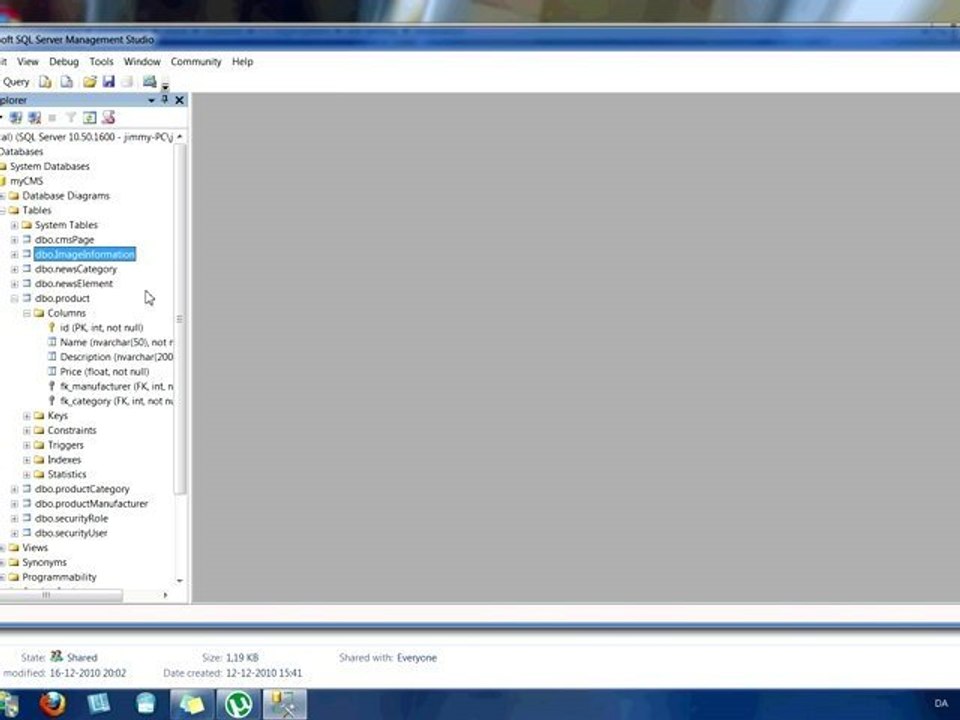Viewport: 960px width, 720px height.
Task: Expand the Constraints folder
Action: tap(27, 431)
